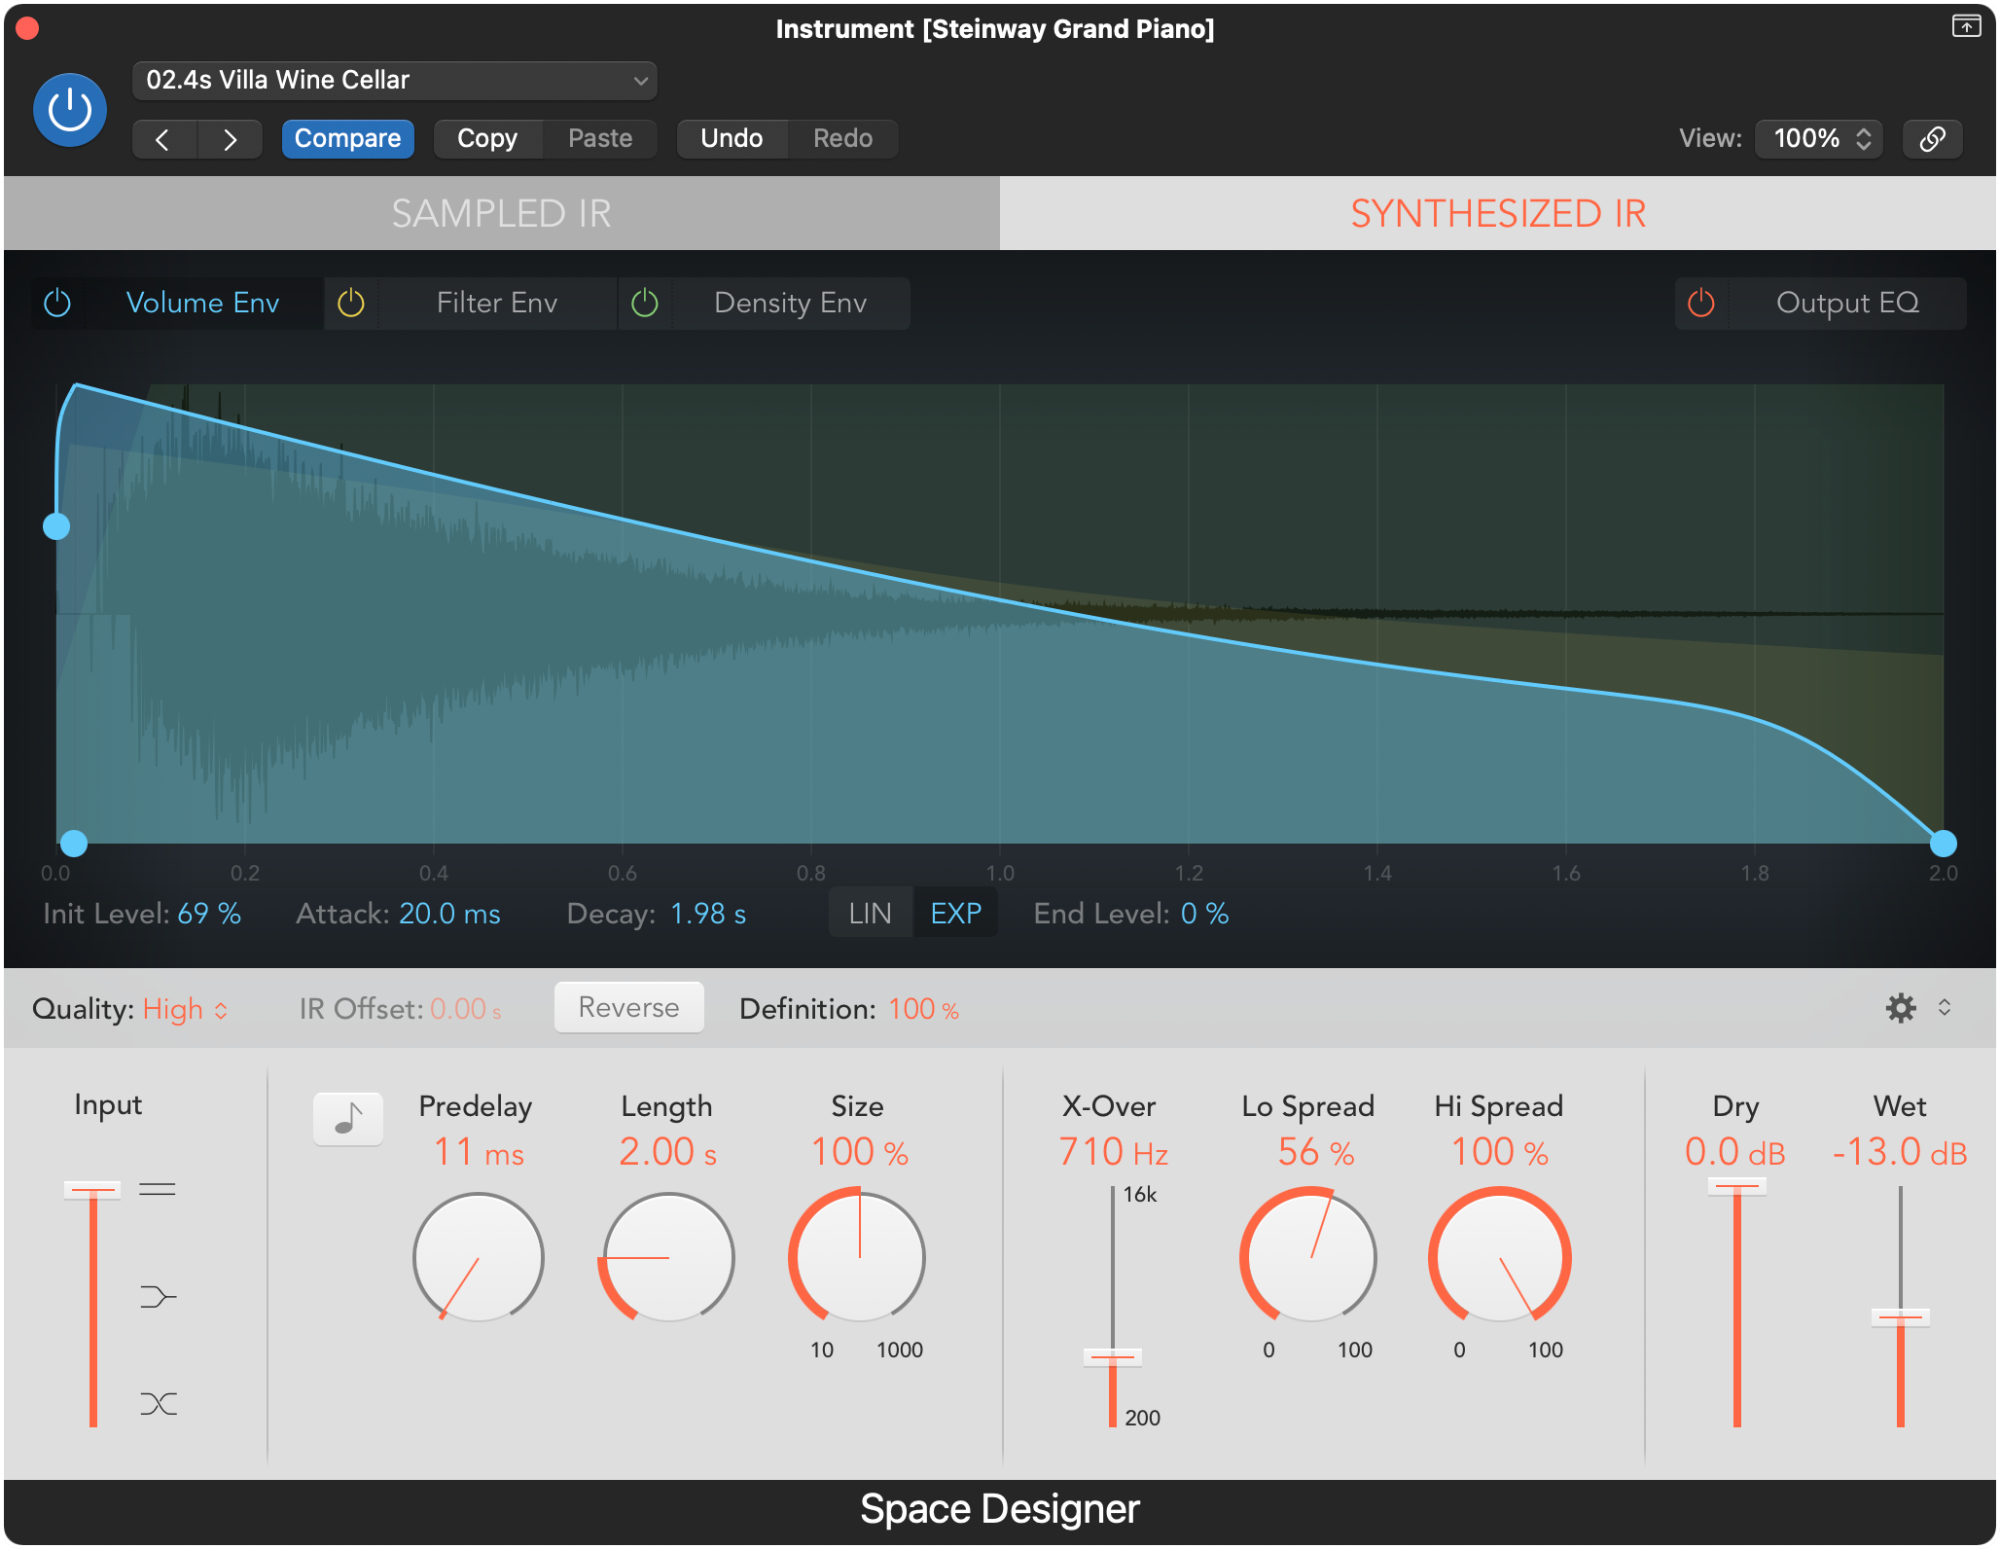Click the Undo button
Viewport: 2000px width, 1550px height.
pos(732,138)
